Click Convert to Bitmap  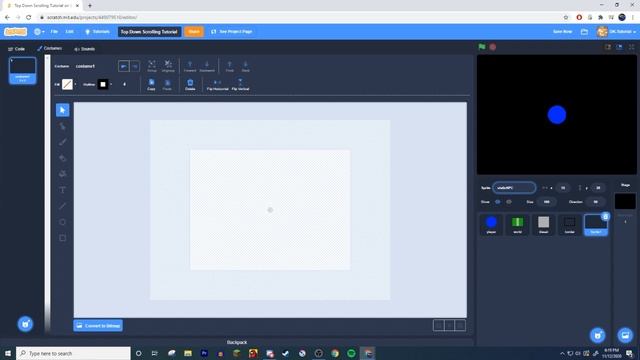(98, 325)
